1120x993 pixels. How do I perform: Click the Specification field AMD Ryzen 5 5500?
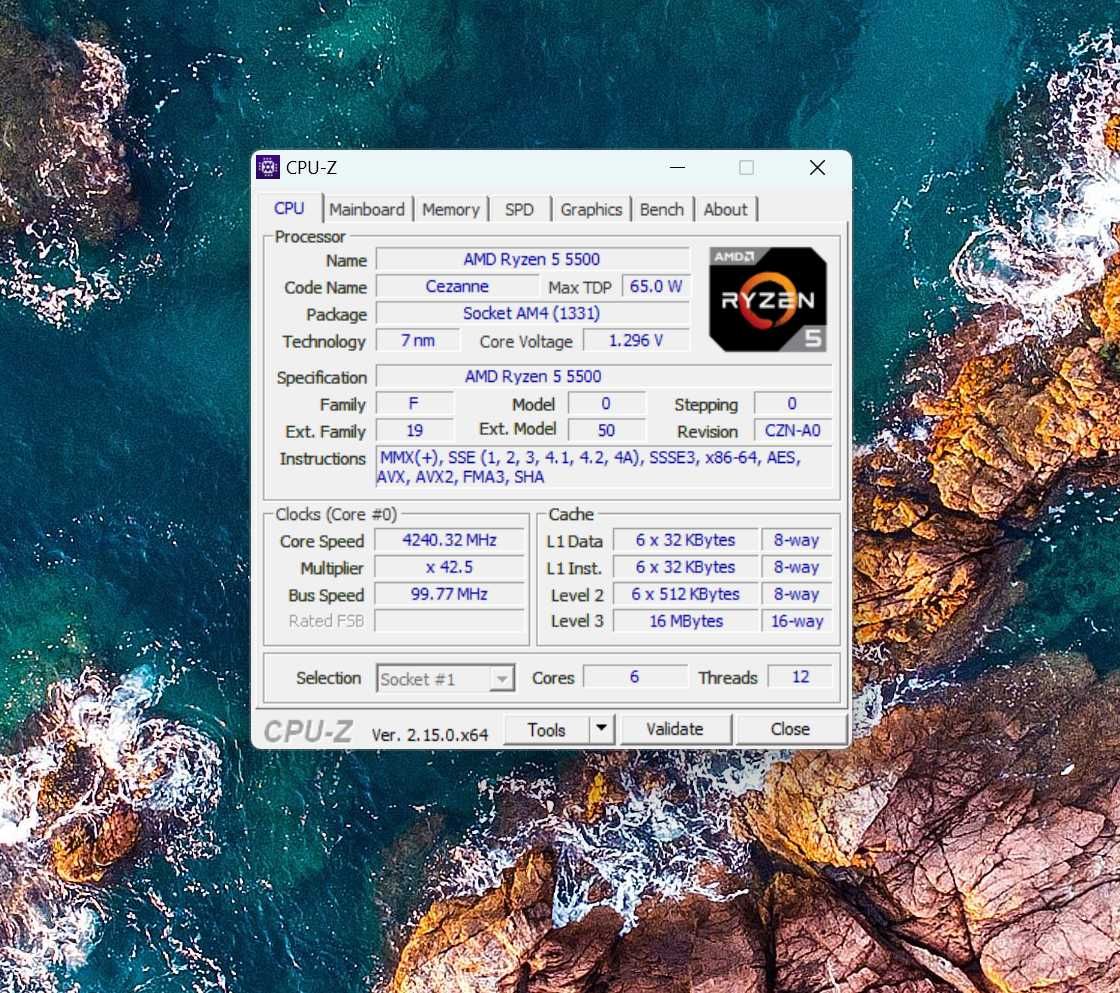point(604,376)
